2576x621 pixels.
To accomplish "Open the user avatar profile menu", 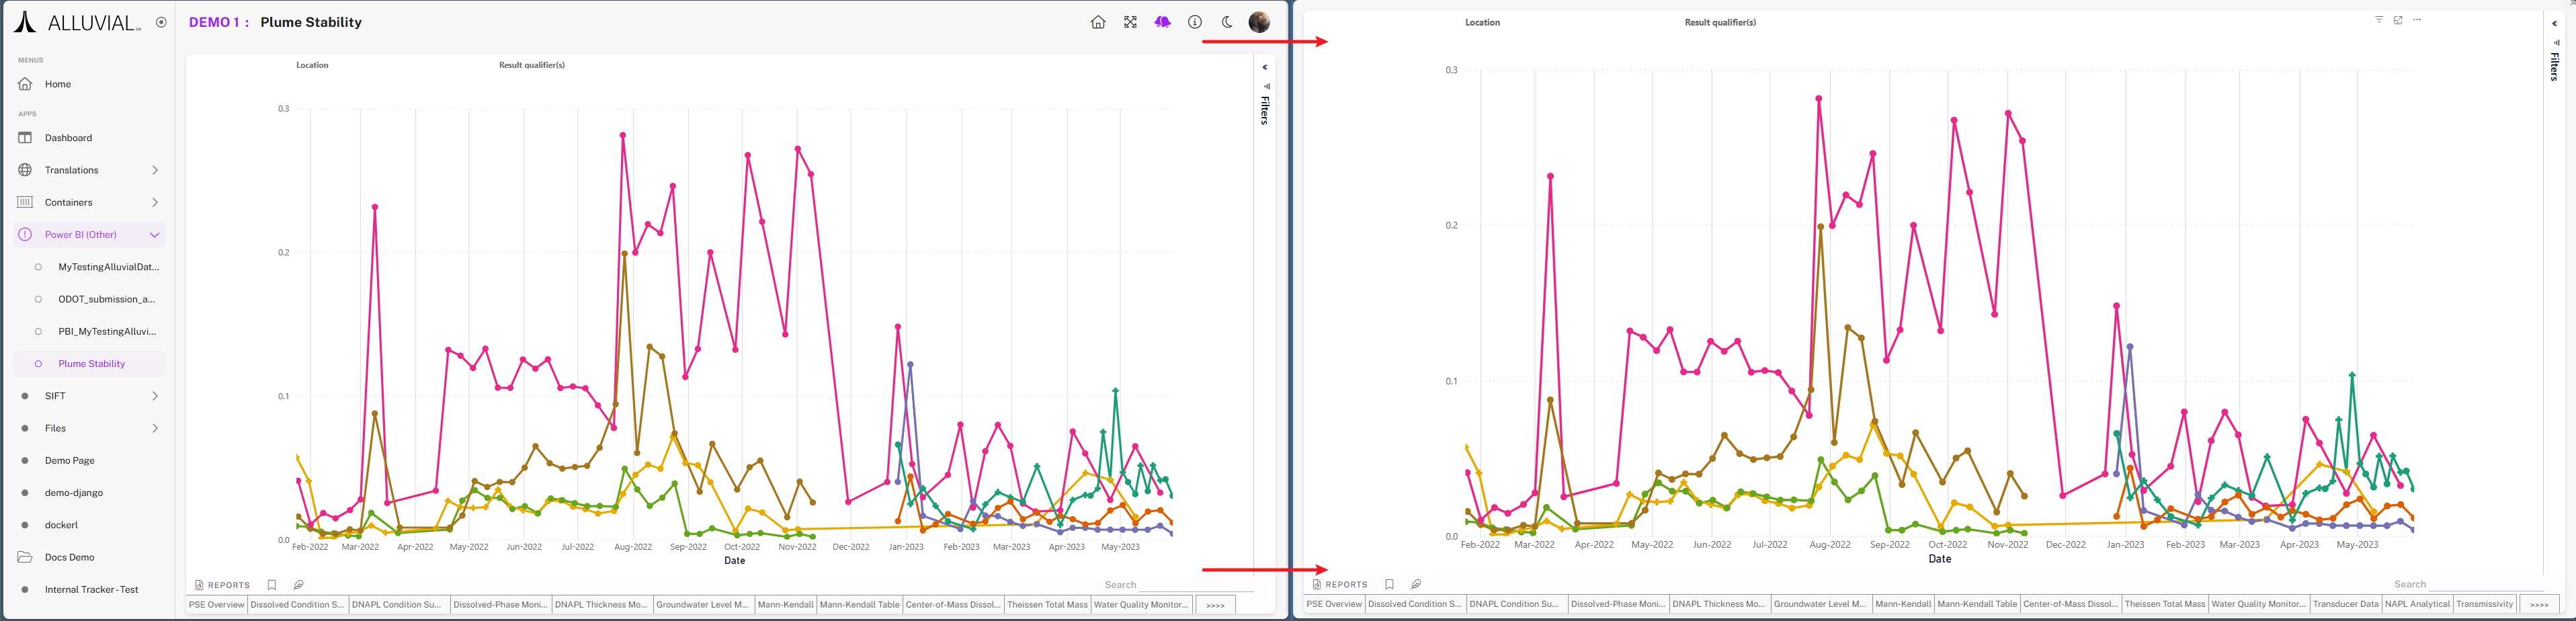I will (1259, 22).
